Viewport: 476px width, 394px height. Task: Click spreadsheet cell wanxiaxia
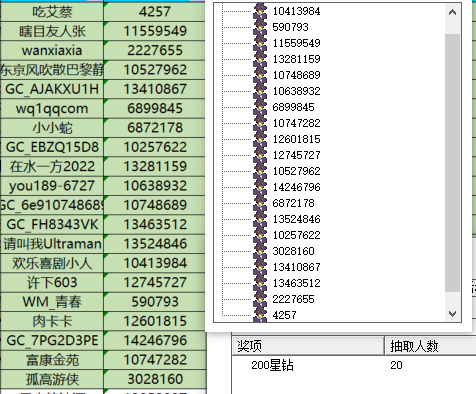[x=52, y=50]
